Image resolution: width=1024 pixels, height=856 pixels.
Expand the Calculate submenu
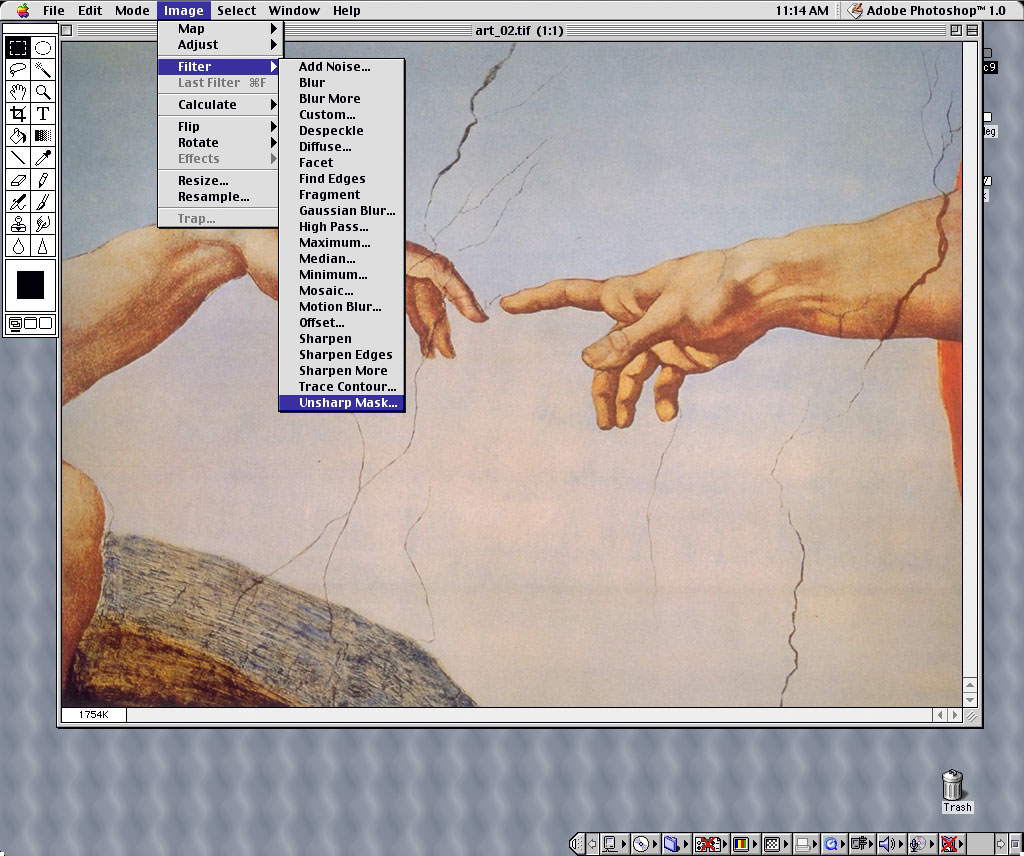218,104
